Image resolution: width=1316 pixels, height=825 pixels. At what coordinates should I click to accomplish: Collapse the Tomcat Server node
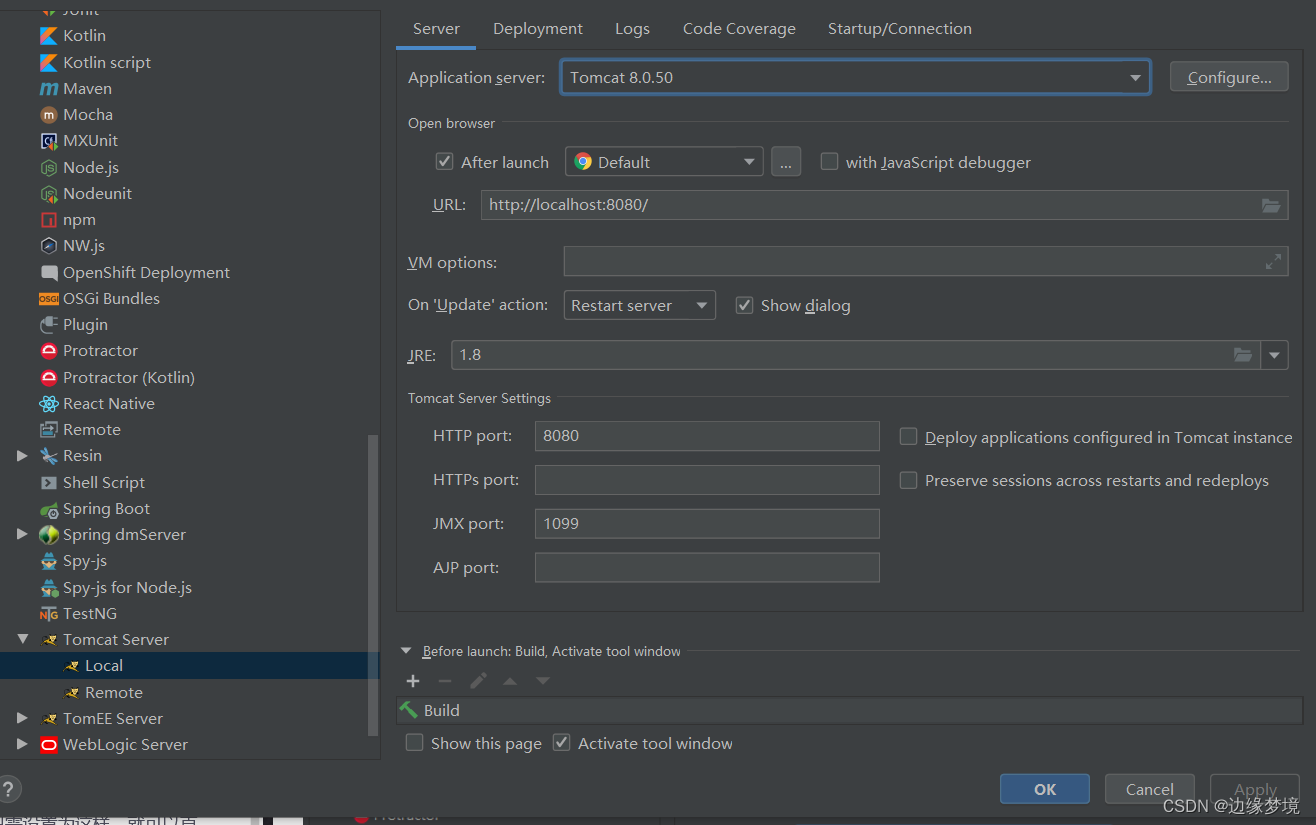(x=22, y=639)
